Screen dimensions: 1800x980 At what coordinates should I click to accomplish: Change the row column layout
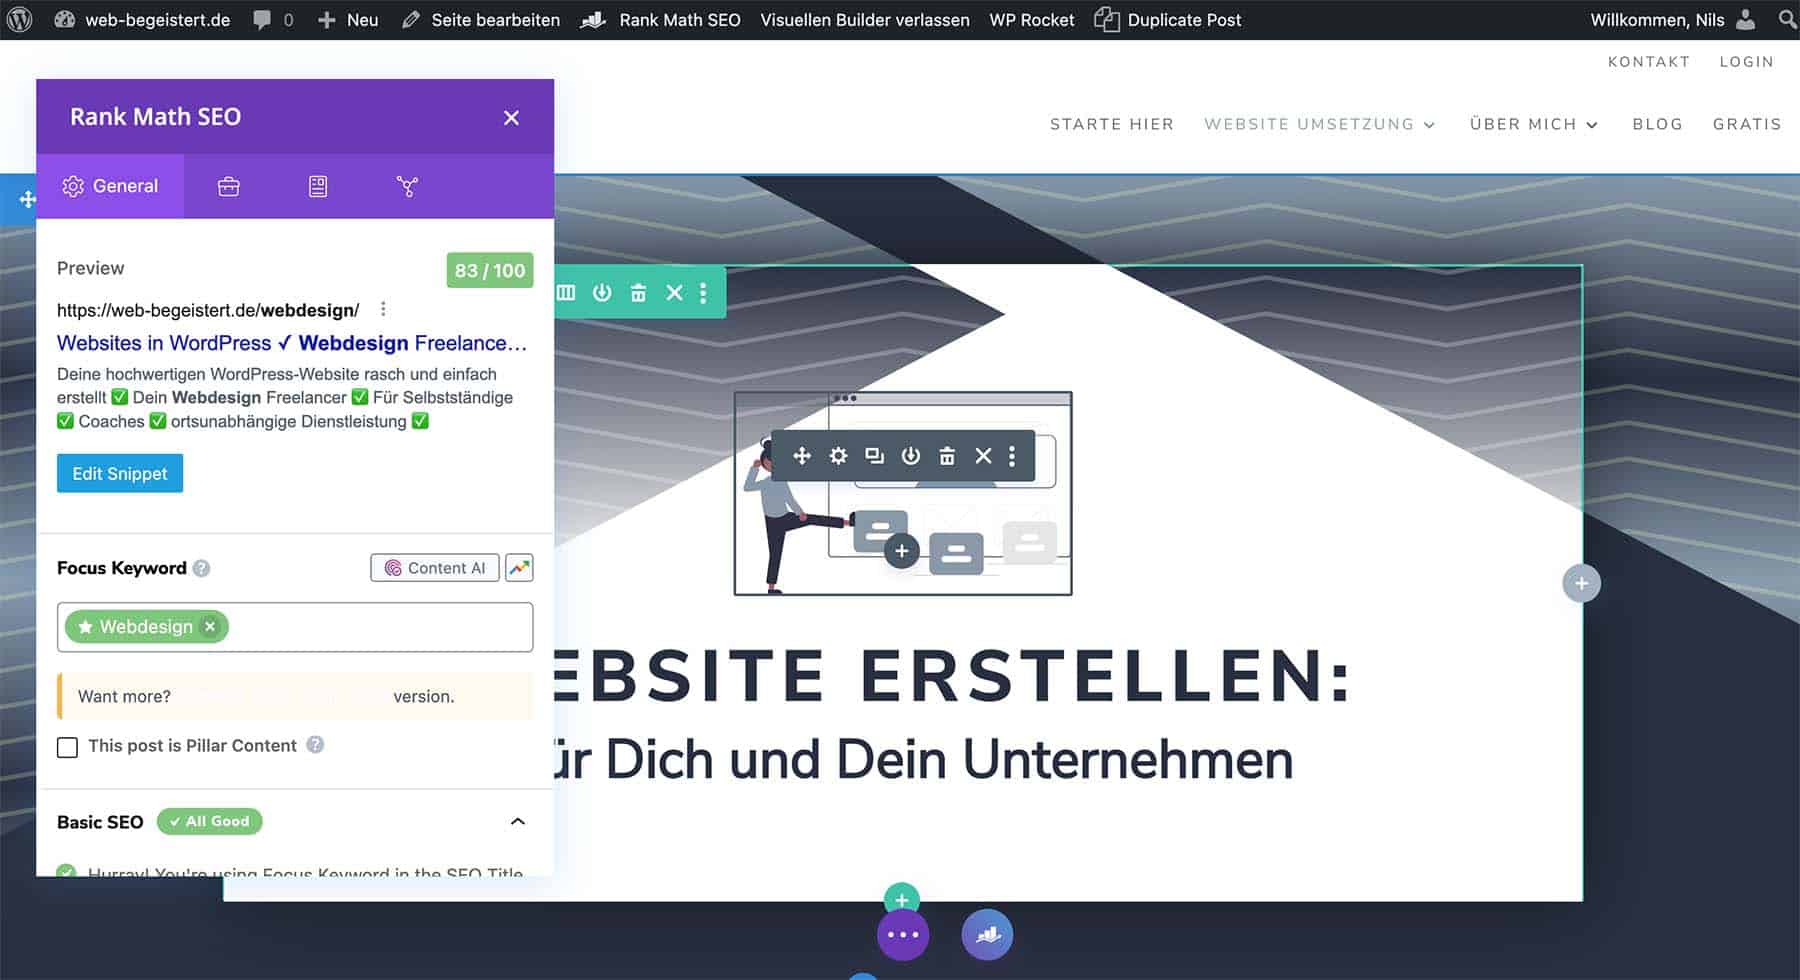(x=566, y=292)
